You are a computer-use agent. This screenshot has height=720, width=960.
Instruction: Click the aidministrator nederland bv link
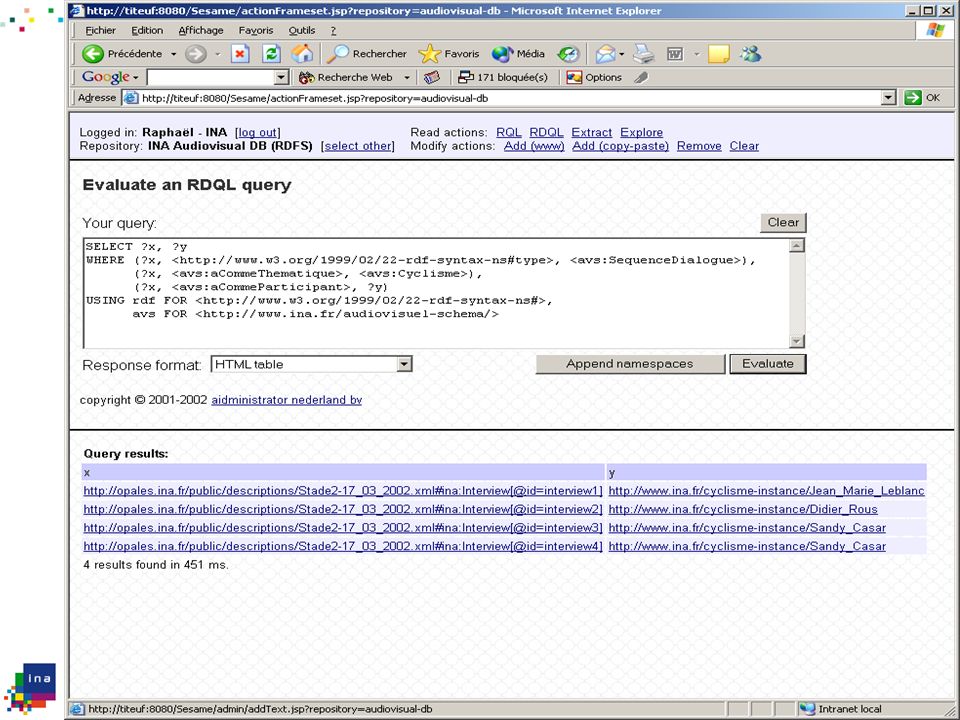(x=287, y=400)
